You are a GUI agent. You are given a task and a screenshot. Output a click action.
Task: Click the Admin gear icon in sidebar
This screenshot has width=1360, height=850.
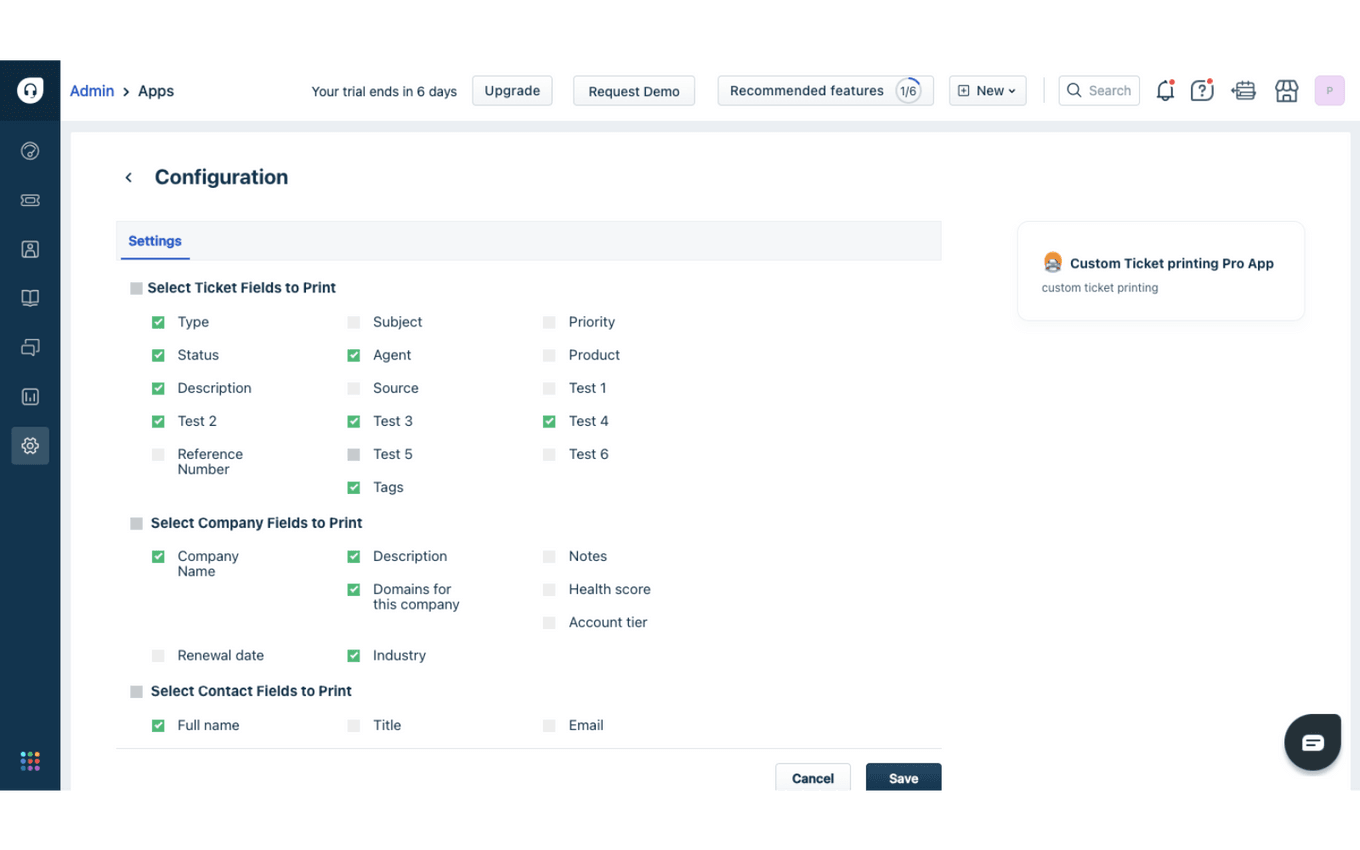(x=30, y=446)
